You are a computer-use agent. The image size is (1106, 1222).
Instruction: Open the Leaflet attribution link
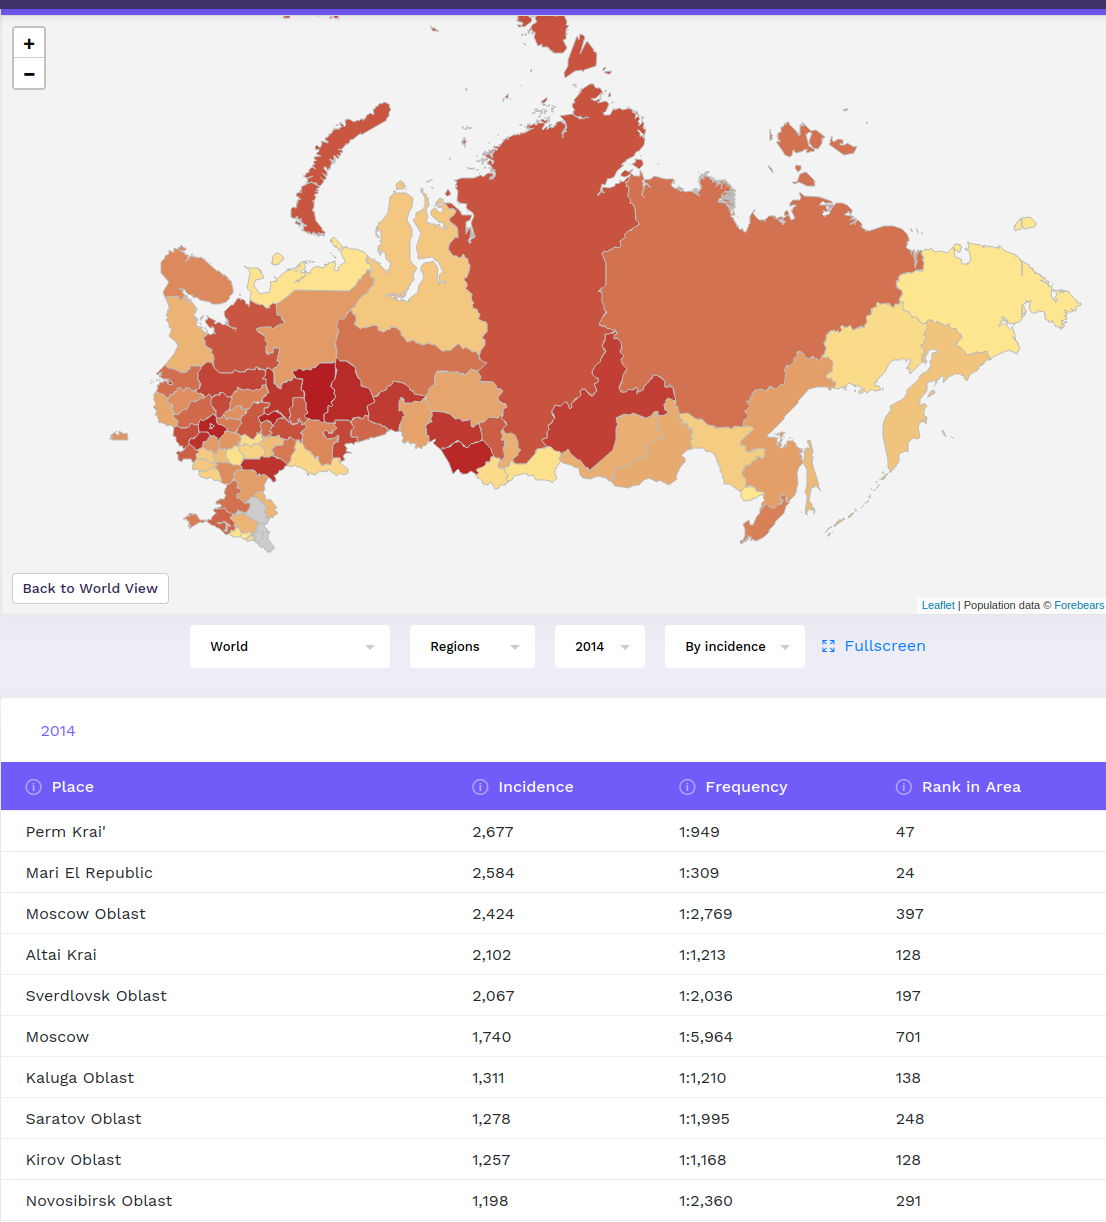click(938, 605)
